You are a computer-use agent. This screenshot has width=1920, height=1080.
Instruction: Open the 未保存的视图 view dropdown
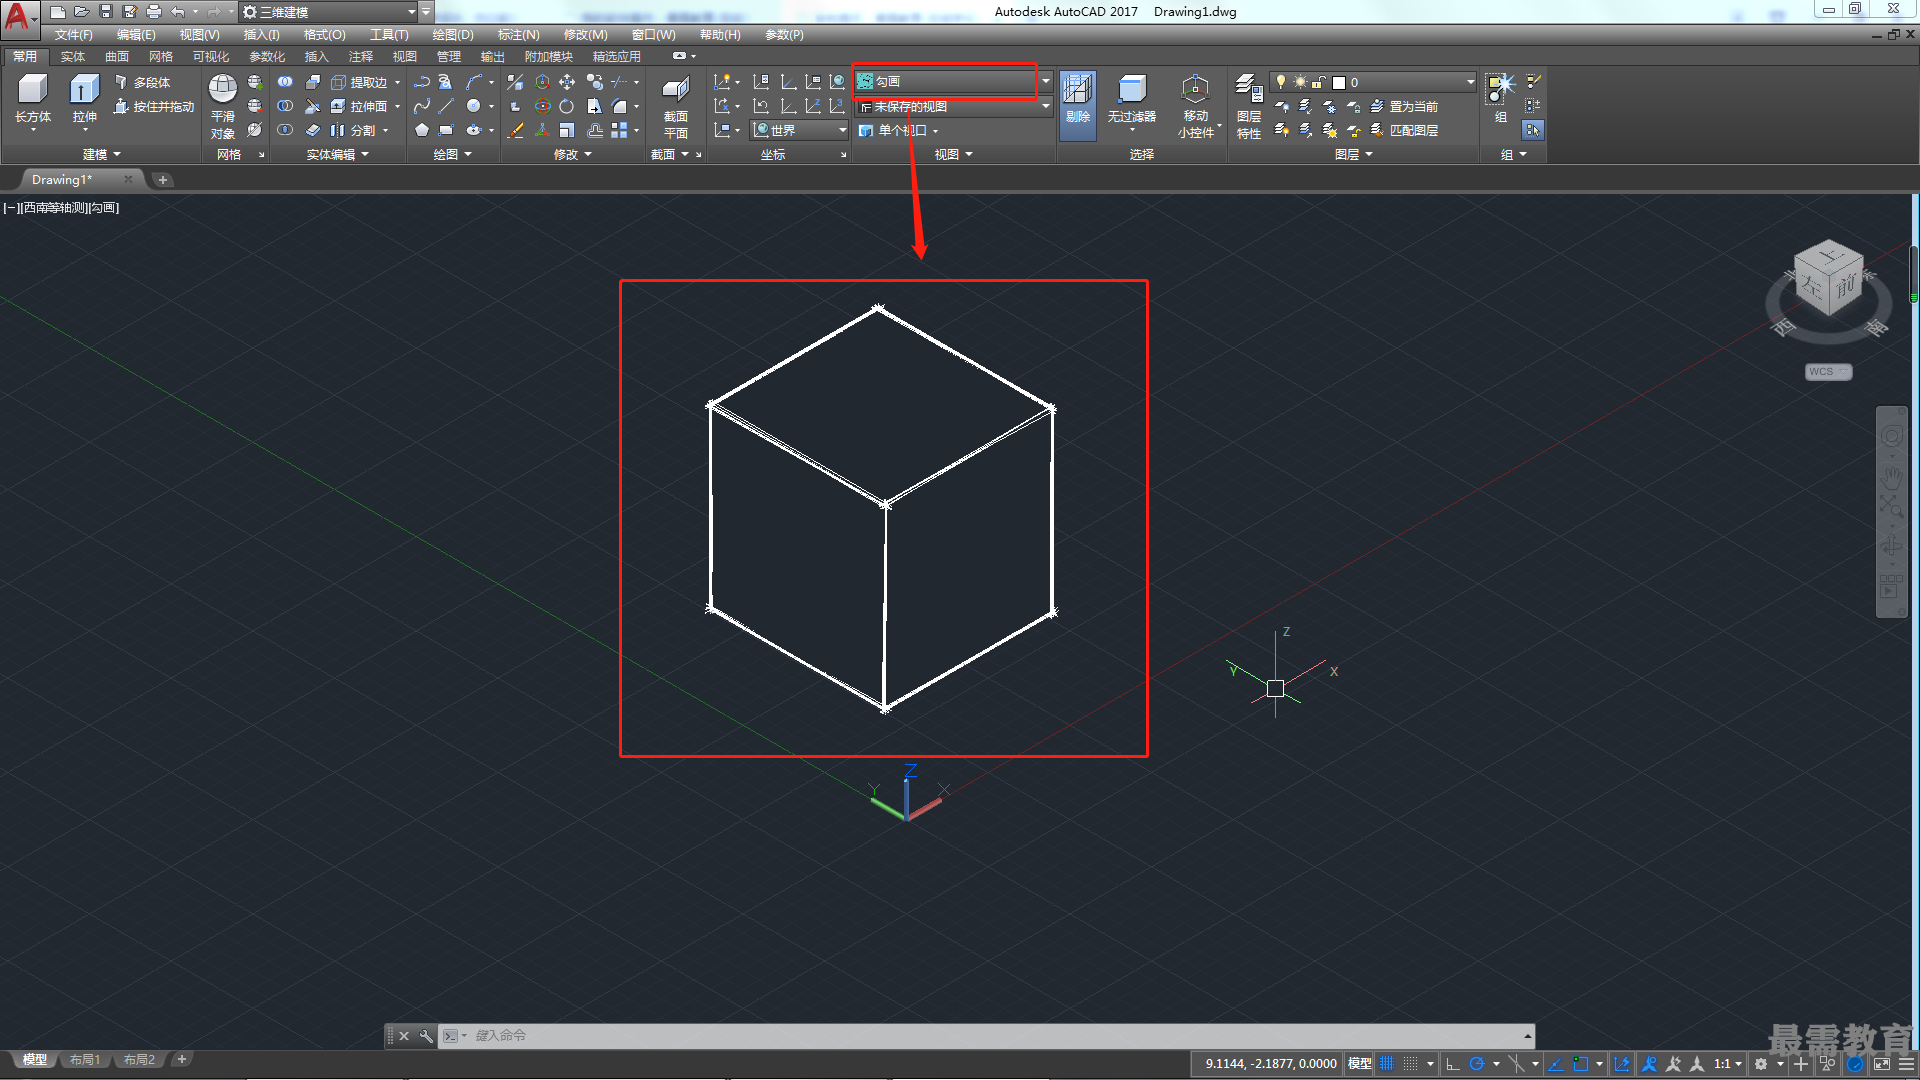pos(954,106)
